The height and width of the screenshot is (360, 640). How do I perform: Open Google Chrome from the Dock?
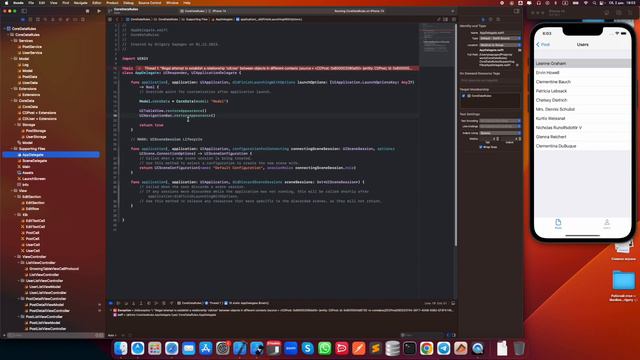(427, 348)
